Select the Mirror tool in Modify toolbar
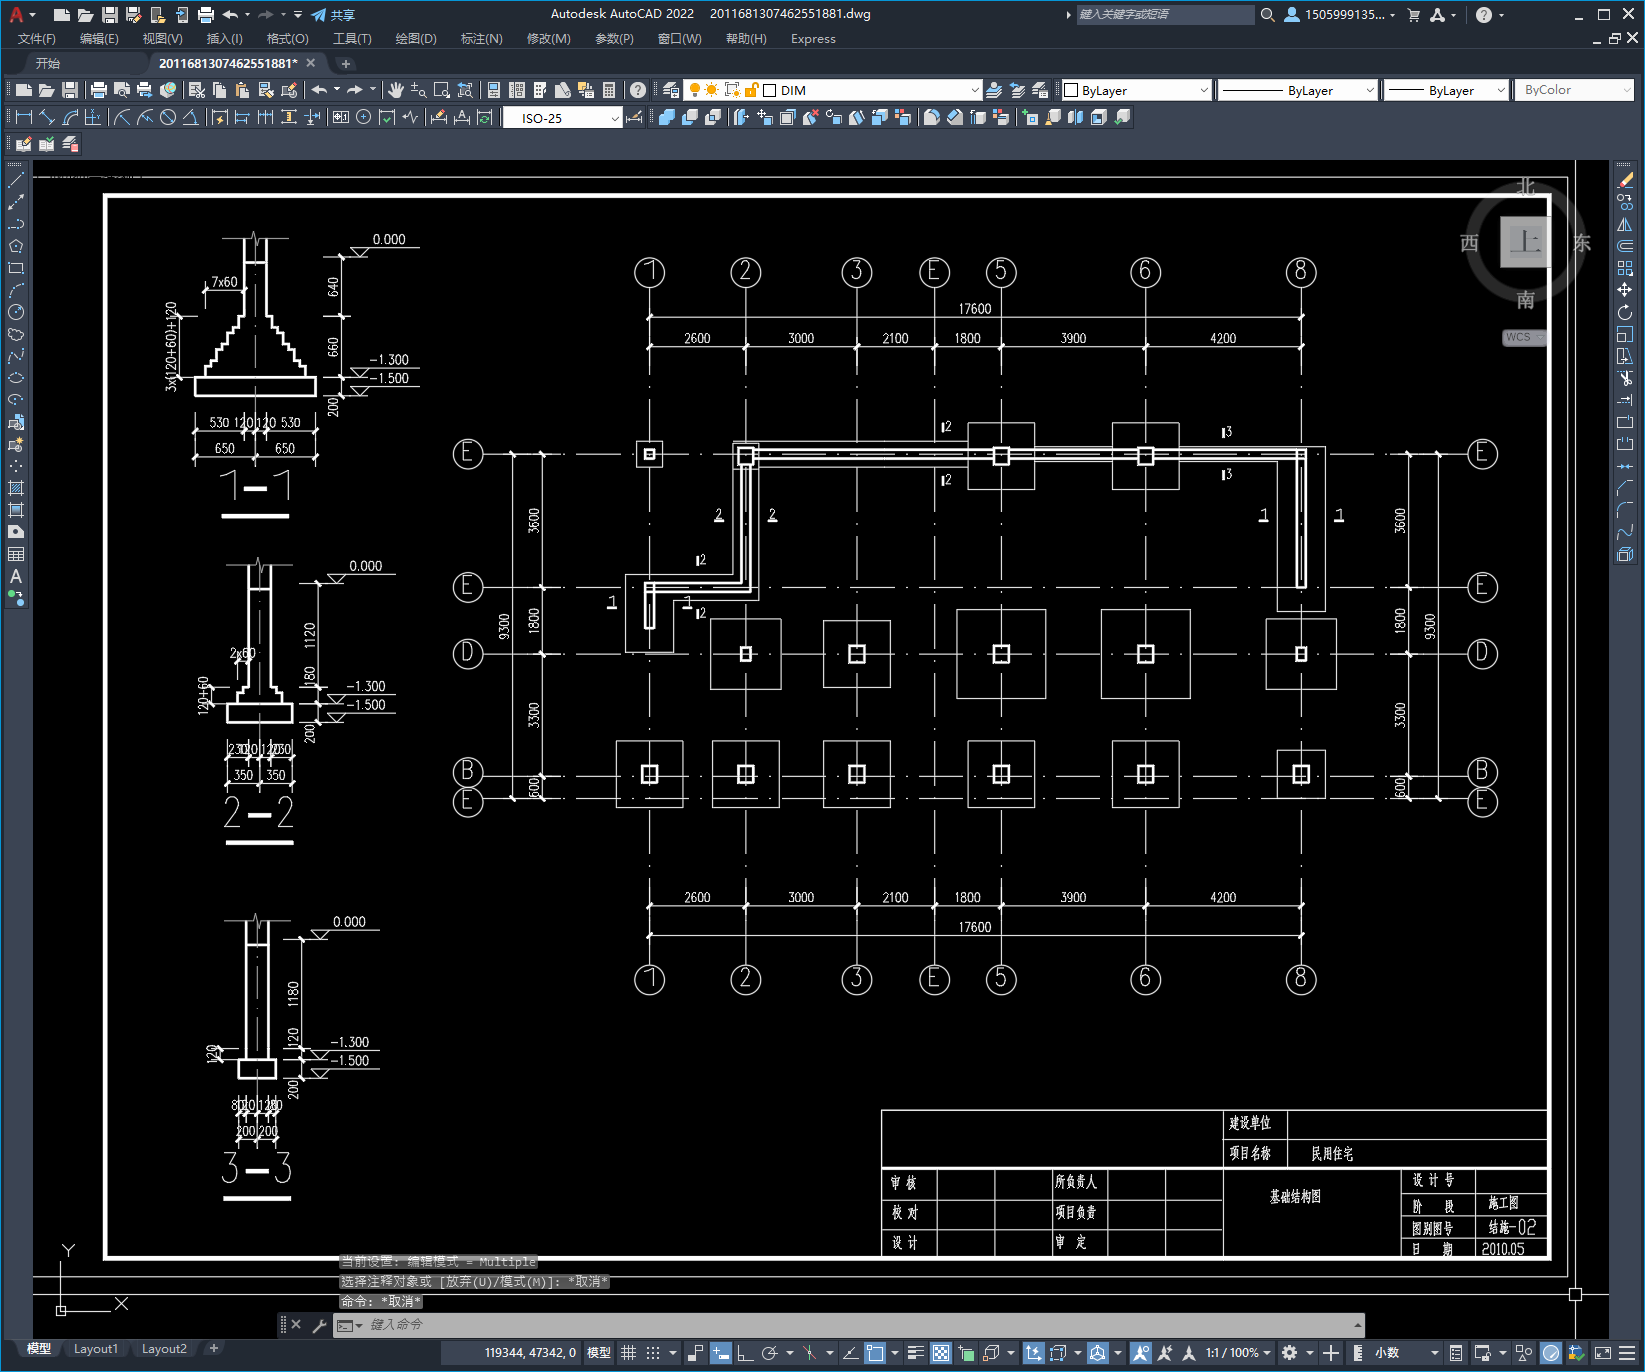The height and width of the screenshot is (1372, 1645). 1625,224
